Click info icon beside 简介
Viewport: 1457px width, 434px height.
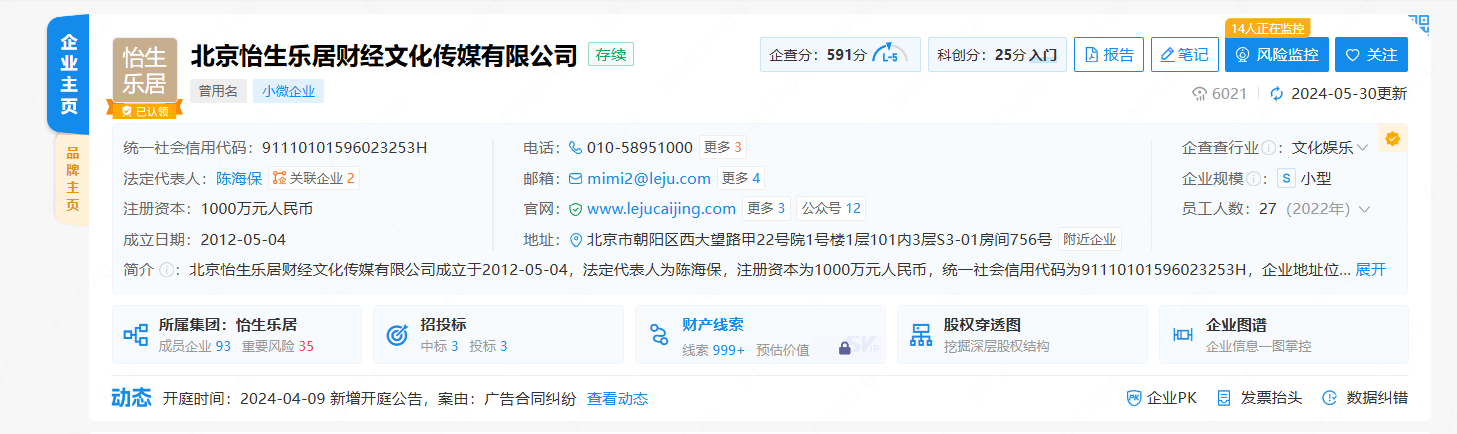pyautogui.click(x=166, y=270)
